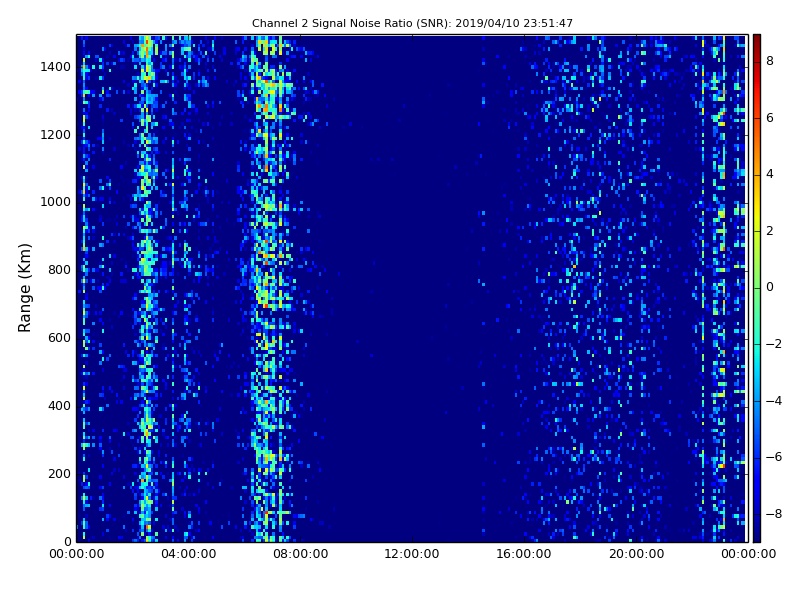Click the 400 range tick label

point(59,406)
